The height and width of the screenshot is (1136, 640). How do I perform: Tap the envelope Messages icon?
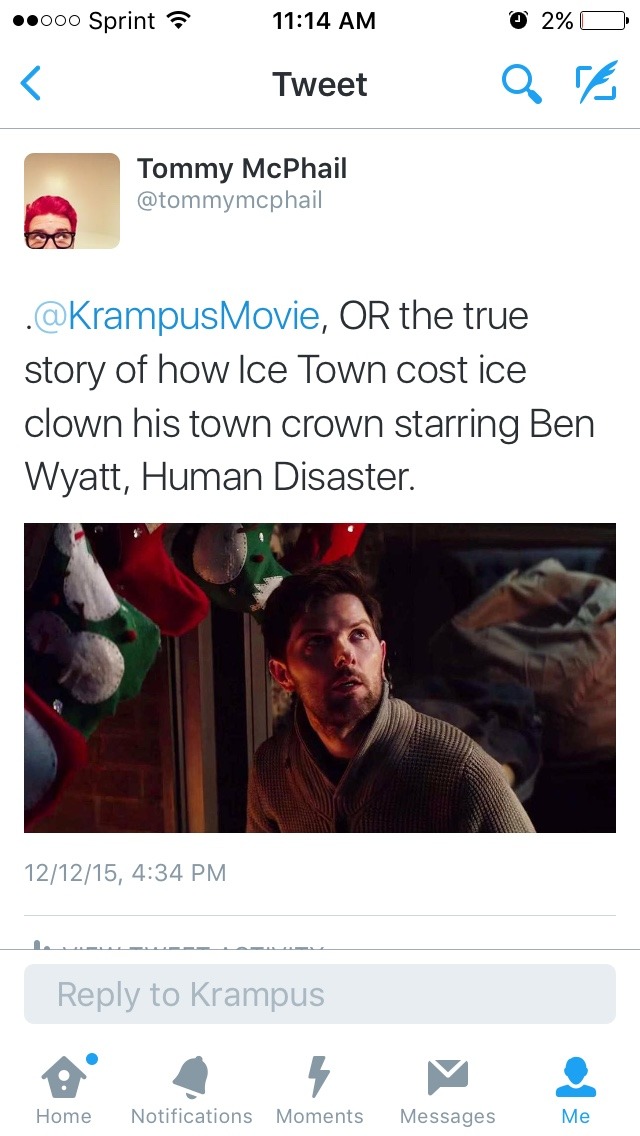point(448,1077)
